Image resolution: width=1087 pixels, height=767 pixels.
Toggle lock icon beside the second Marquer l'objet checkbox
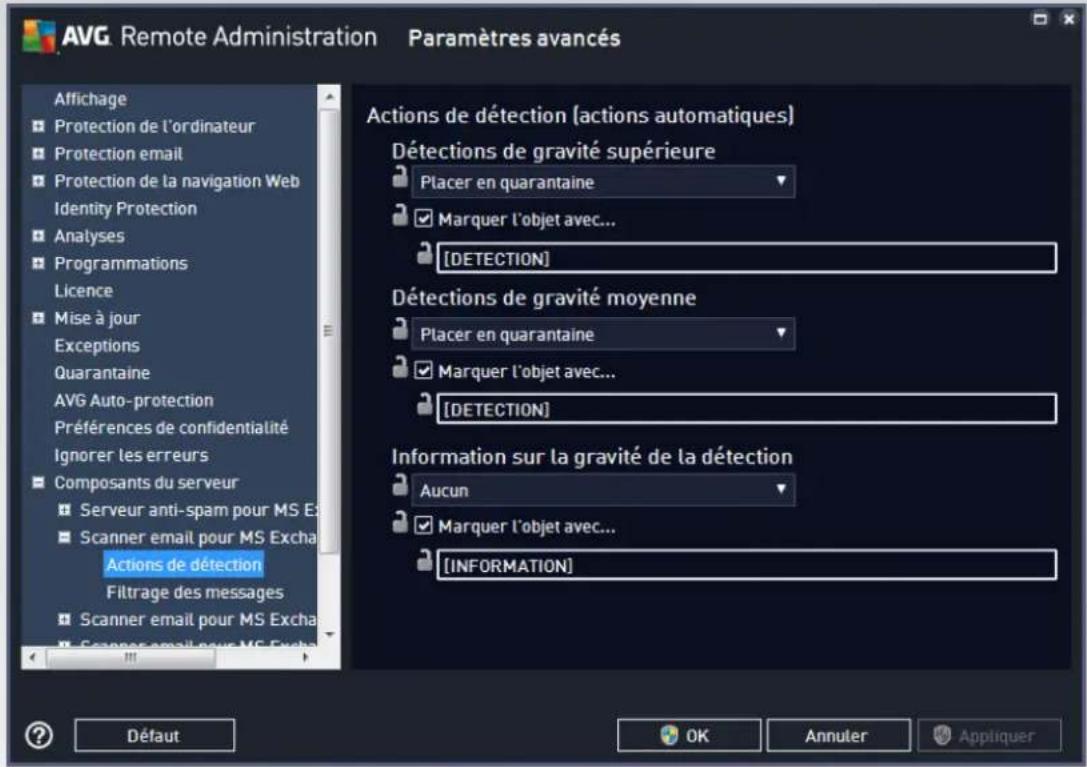(400, 367)
